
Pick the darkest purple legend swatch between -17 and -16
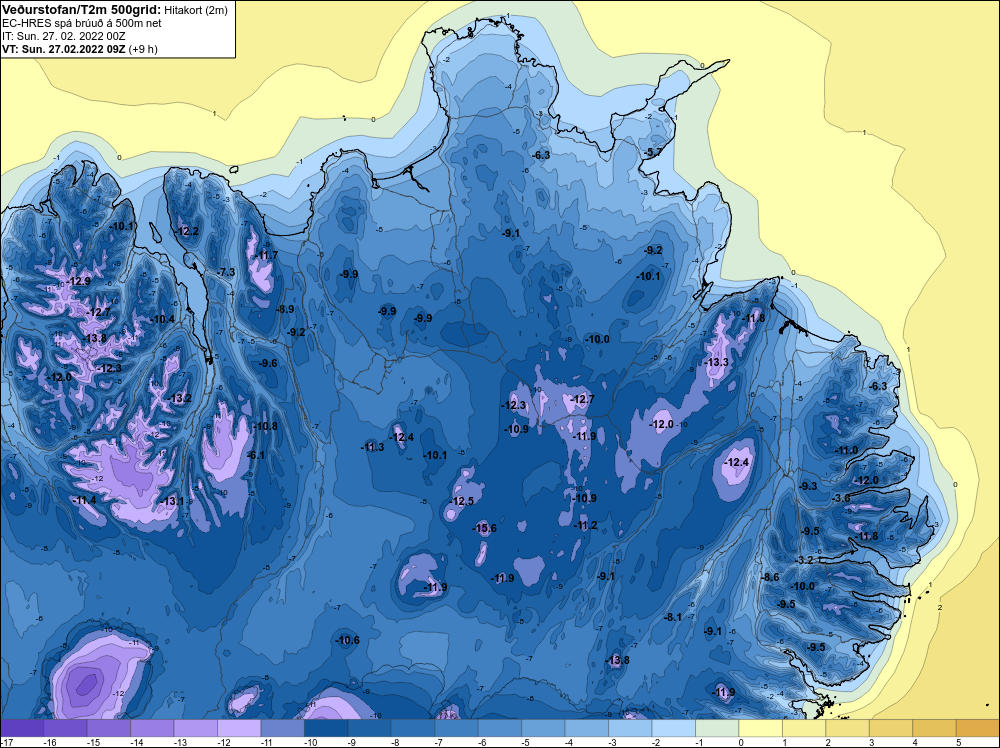click(x=22, y=728)
